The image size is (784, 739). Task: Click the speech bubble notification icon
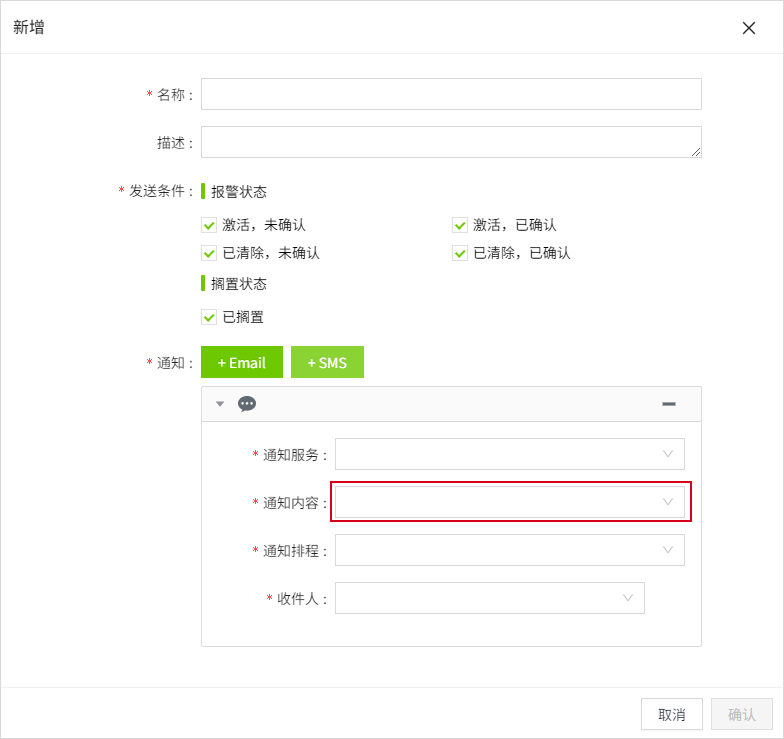(247, 404)
